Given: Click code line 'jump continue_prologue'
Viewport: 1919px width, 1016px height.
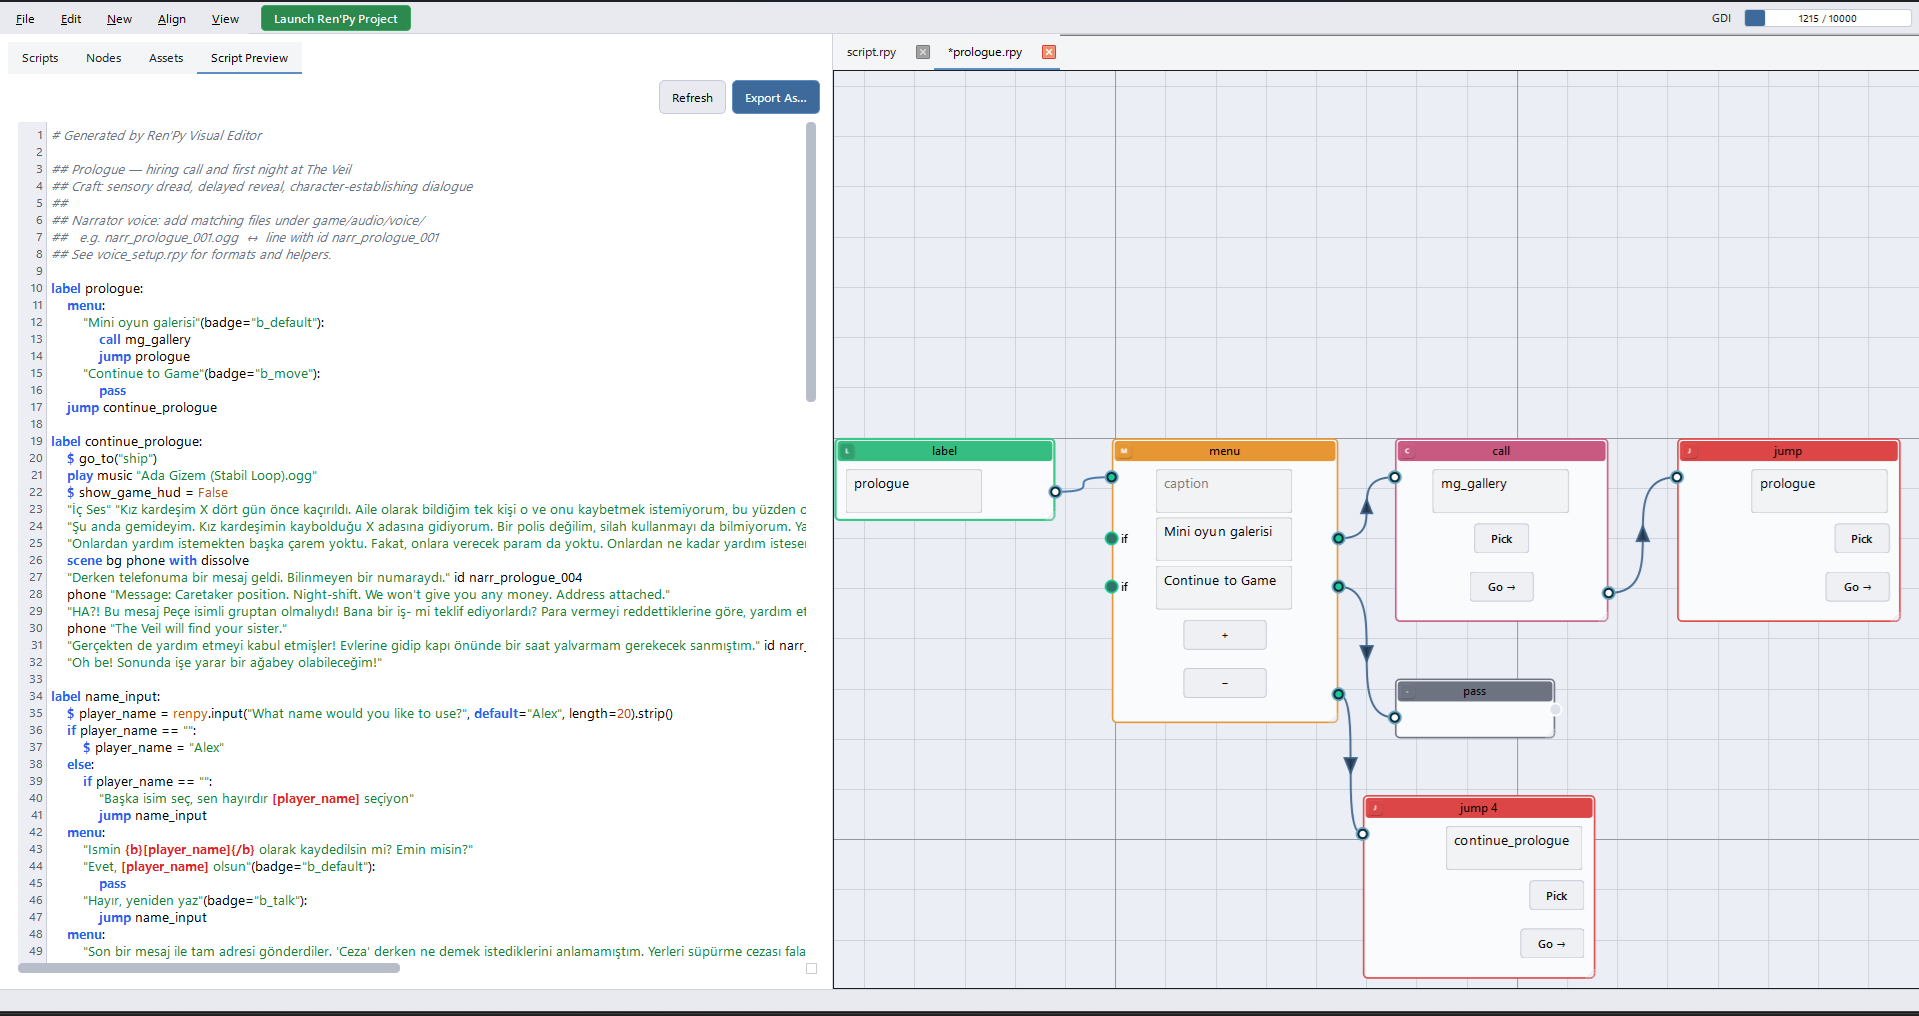Looking at the screenshot, I should (x=142, y=407).
